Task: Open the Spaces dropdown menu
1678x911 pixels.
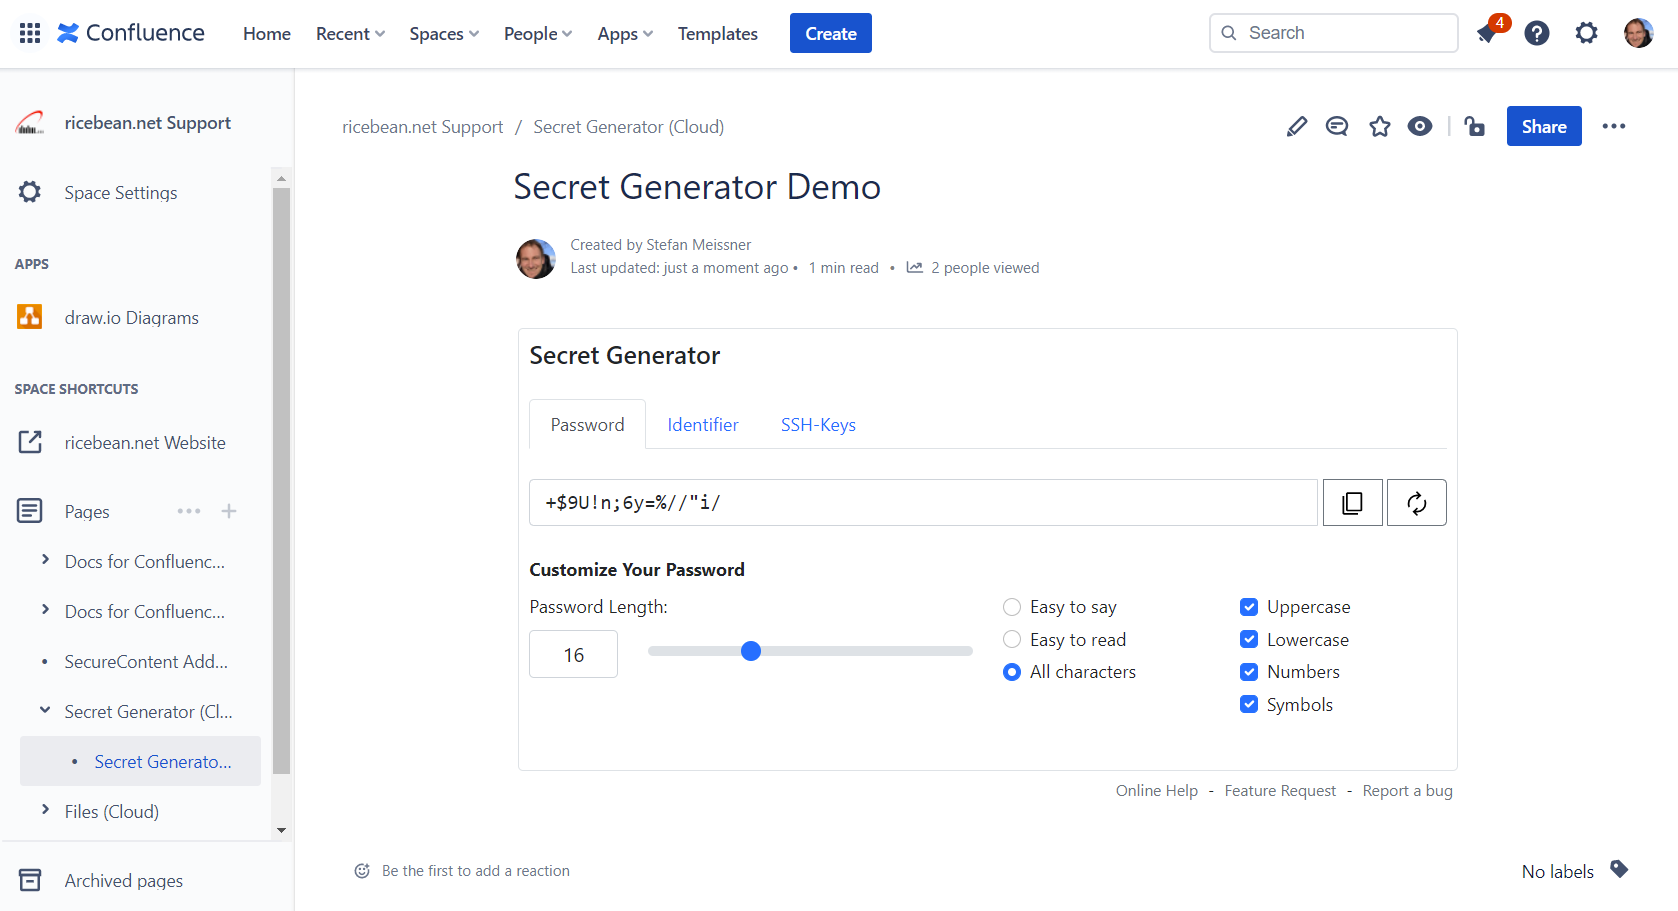Action: (444, 33)
